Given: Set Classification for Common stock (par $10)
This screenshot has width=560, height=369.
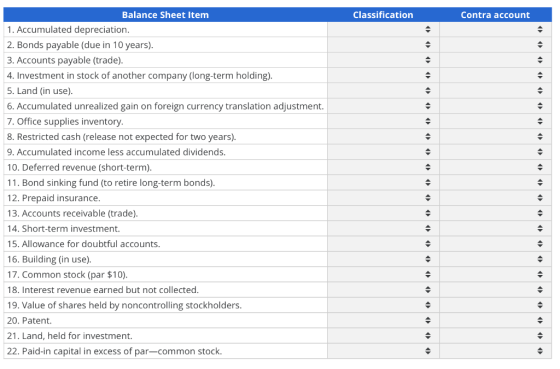Looking at the screenshot, I should coord(383,275).
